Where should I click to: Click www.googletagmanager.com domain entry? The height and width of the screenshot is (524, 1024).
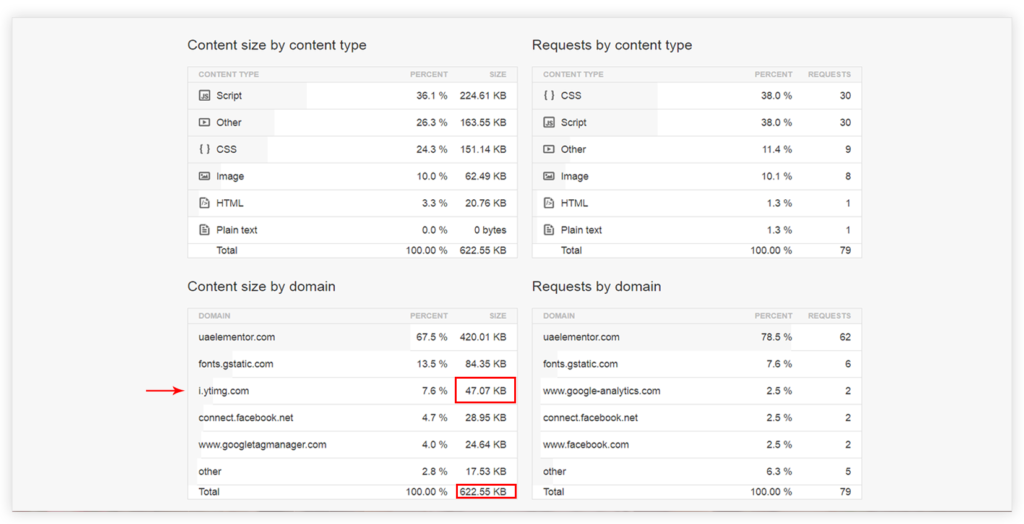pyautogui.click(x=262, y=444)
